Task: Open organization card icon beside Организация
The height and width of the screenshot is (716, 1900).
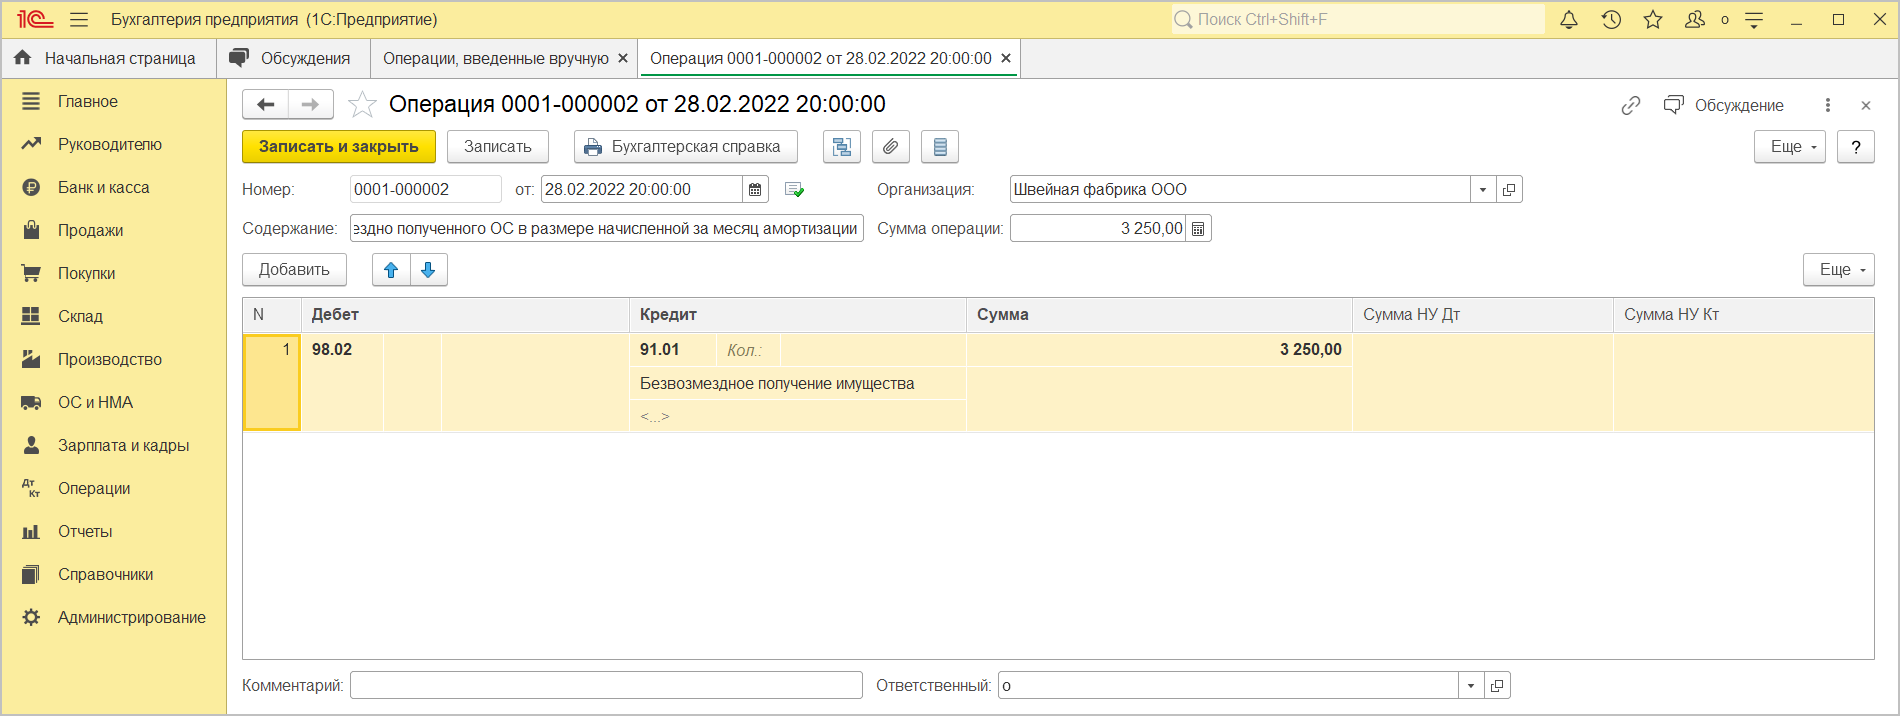Action: click(1509, 189)
